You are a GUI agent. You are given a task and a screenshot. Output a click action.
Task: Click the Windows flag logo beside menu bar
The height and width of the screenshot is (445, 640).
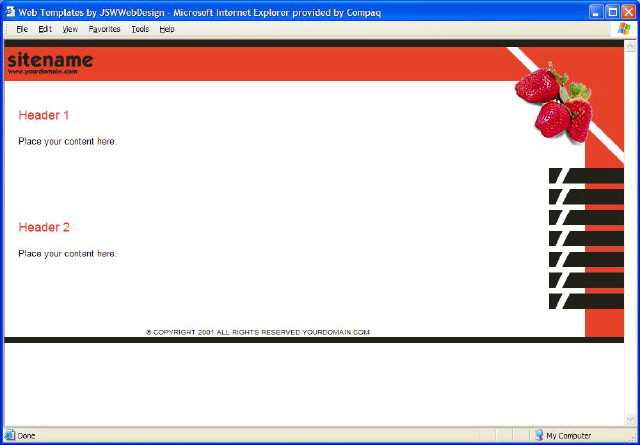tap(625, 29)
